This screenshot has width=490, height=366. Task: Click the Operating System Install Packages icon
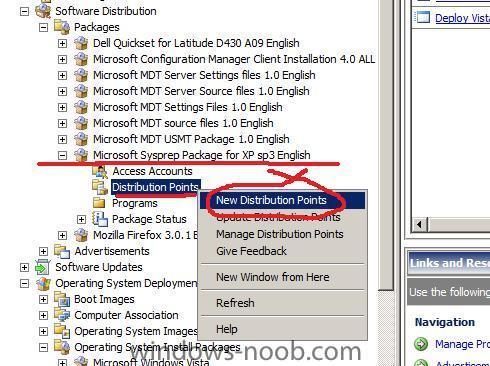click(62, 347)
